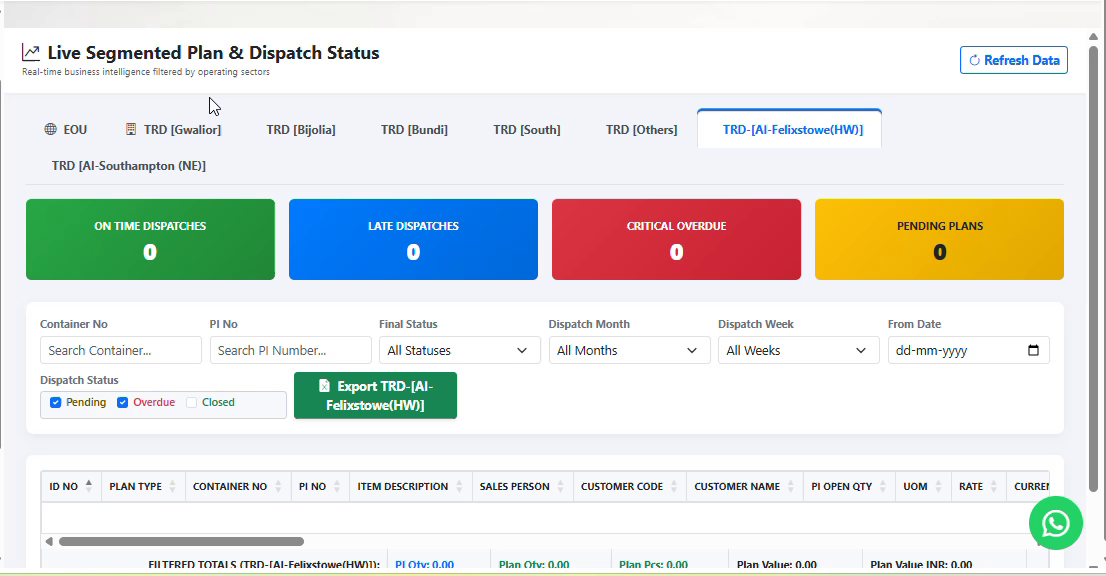
Task: Sort by CUSTOMER CODE column arrows
Action: 674,486
